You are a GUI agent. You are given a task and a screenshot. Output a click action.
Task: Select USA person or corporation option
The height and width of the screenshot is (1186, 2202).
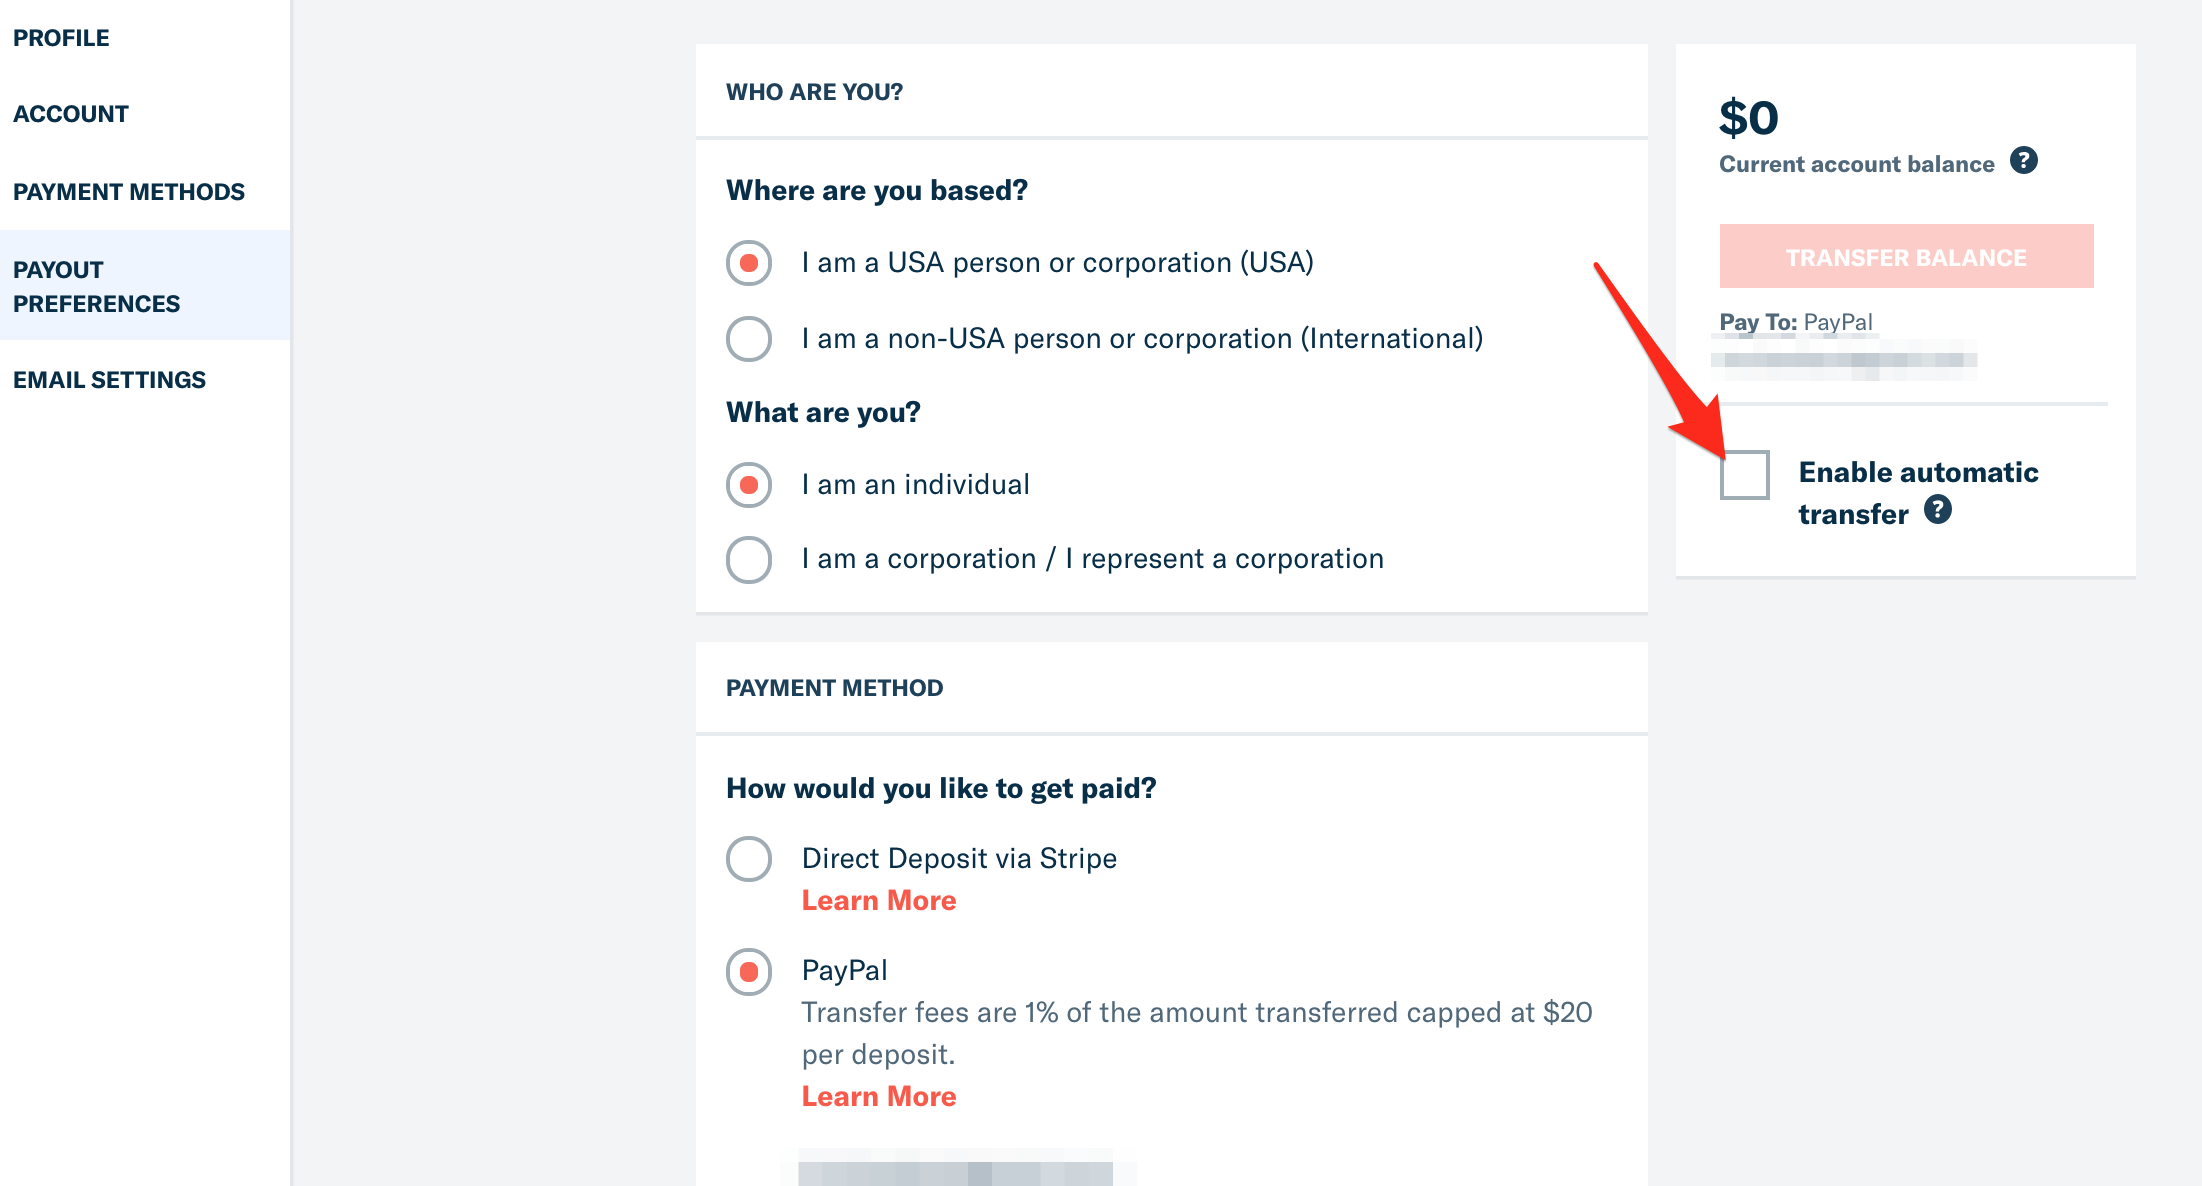(749, 263)
